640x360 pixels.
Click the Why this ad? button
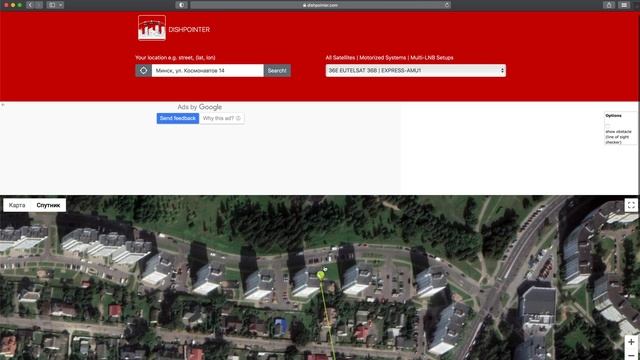222,118
